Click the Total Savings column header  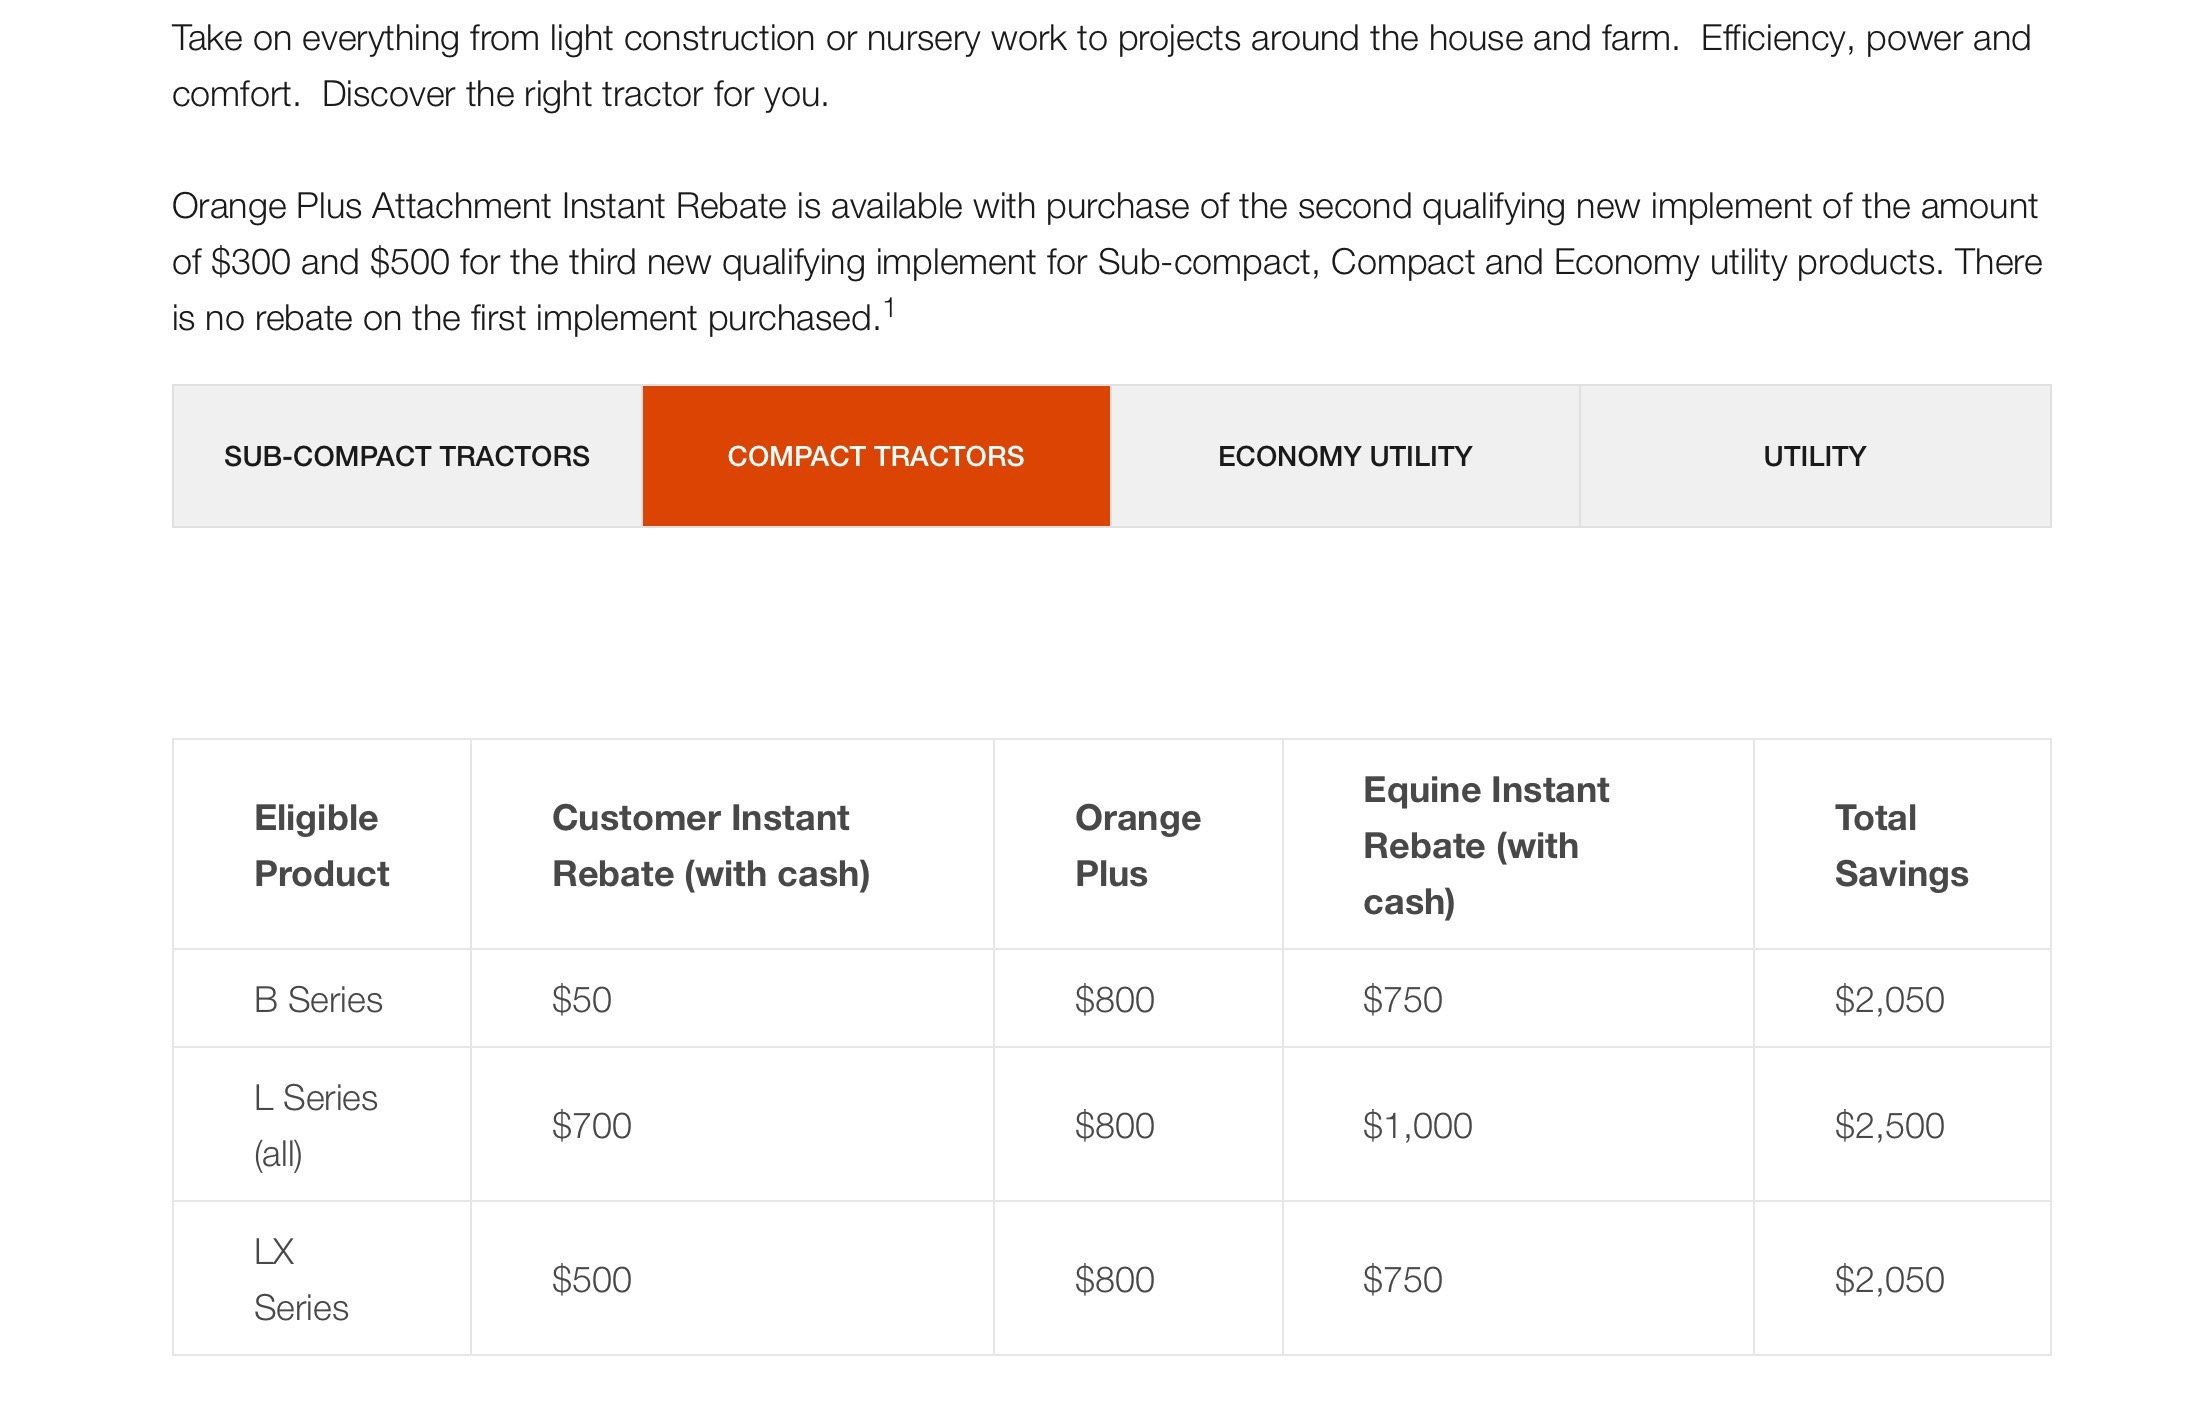(1902, 845)
